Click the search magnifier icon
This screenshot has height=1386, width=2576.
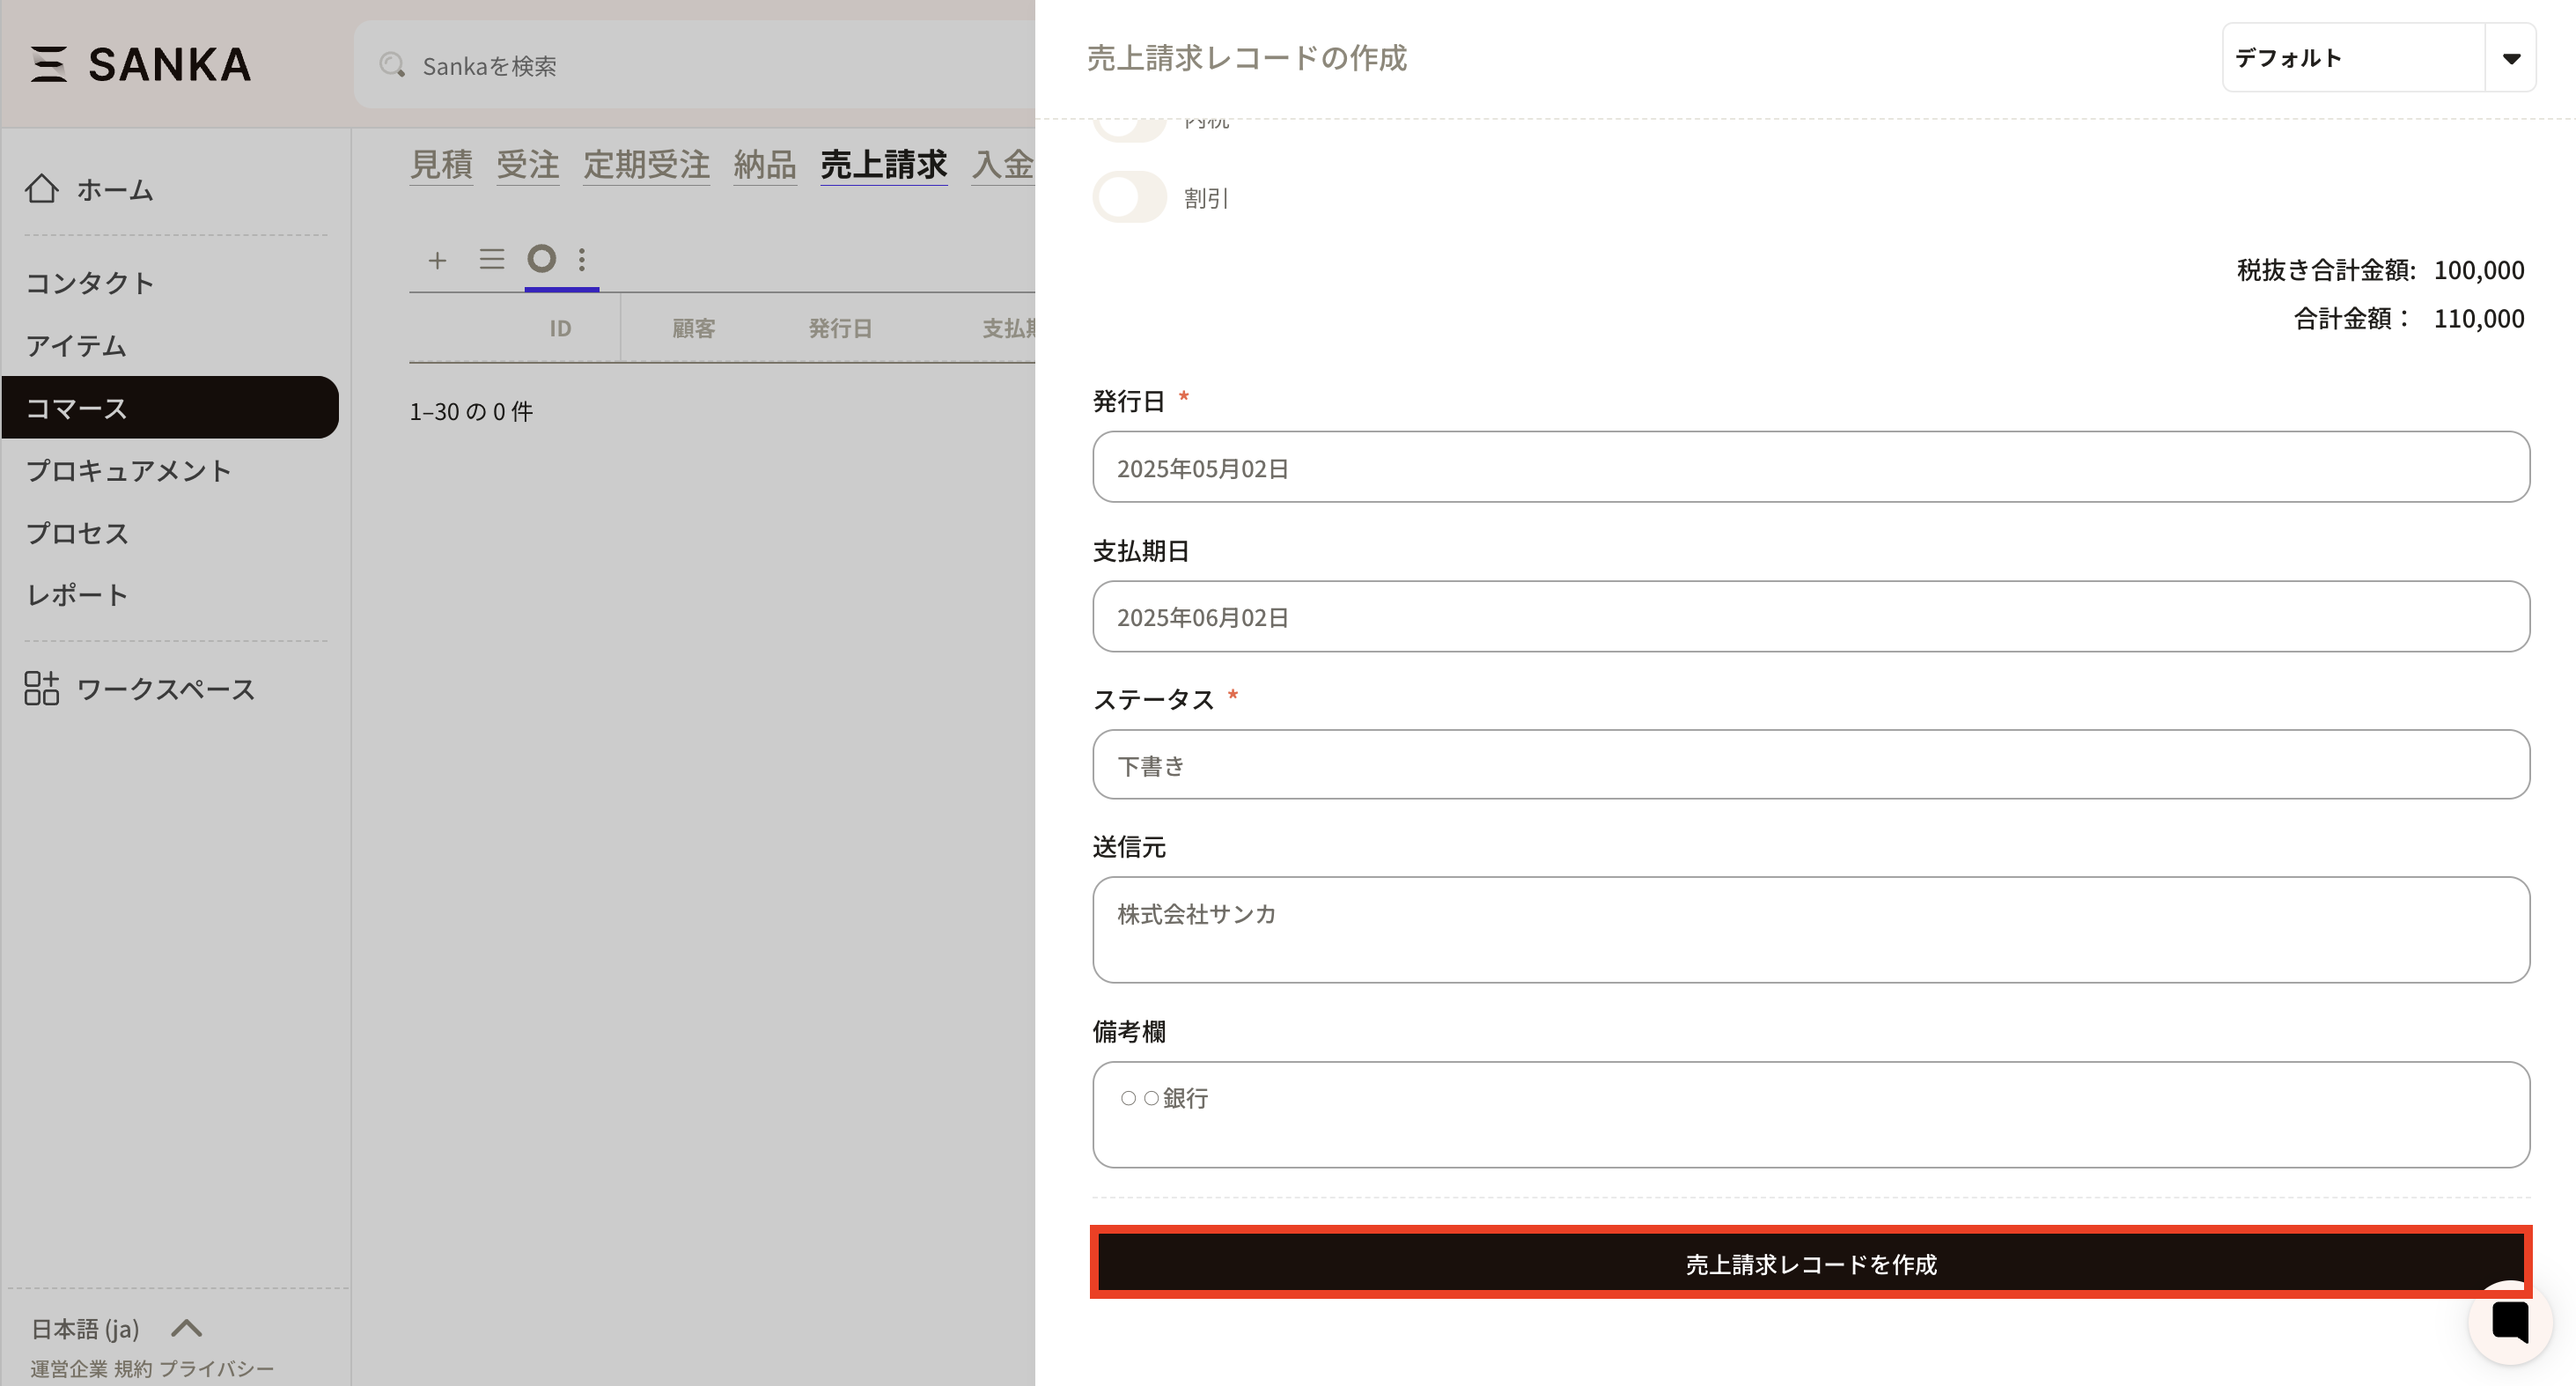coord(392,65)
